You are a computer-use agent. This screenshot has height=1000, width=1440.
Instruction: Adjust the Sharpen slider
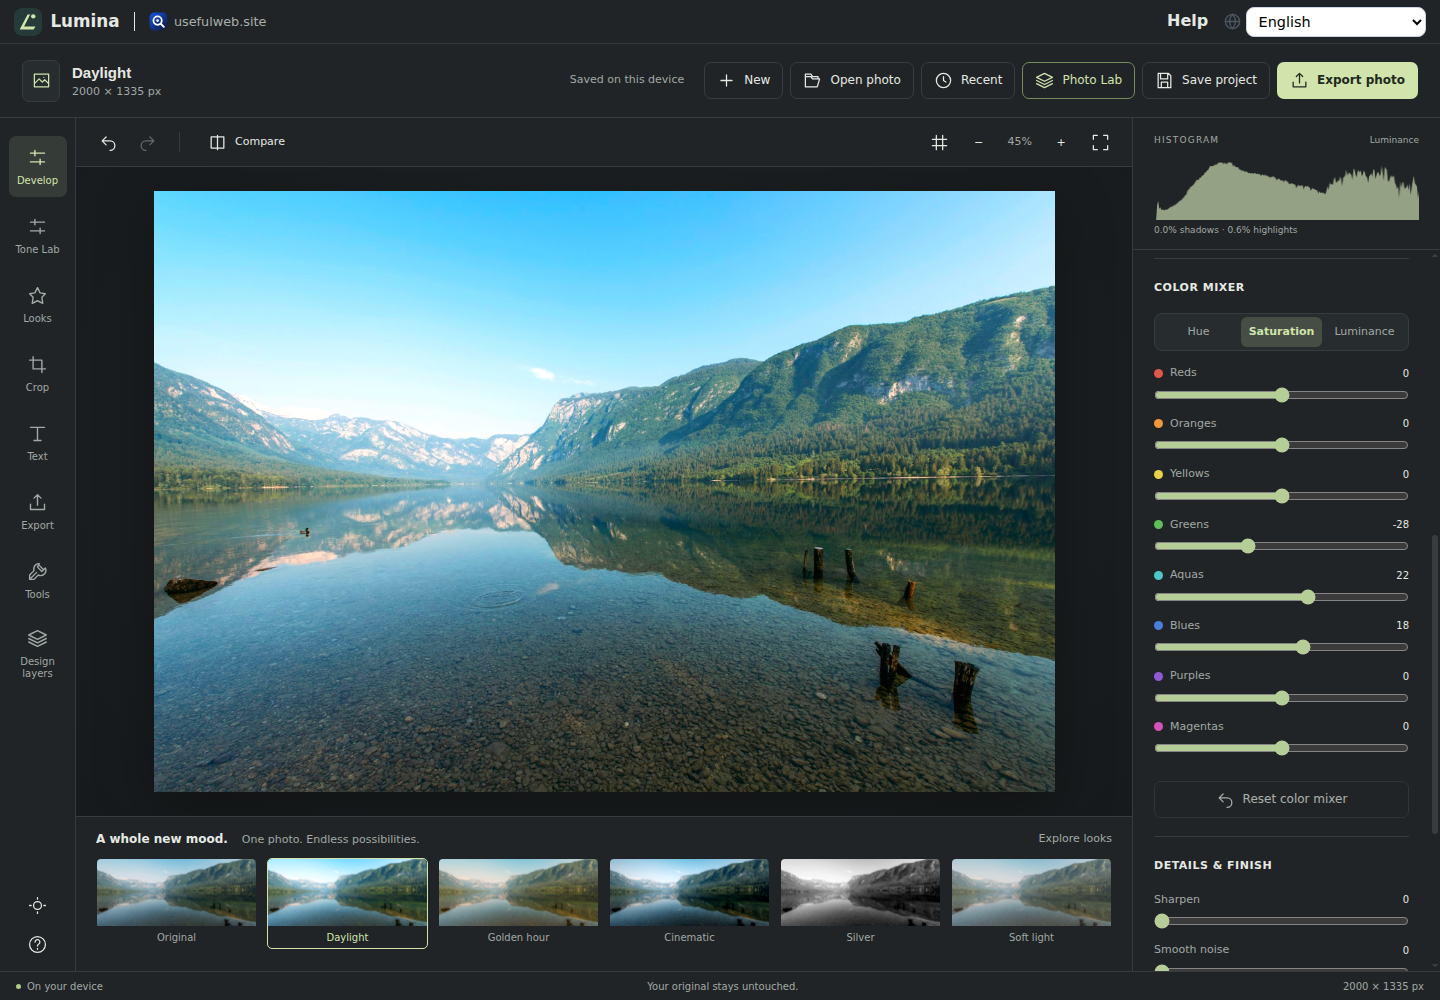(x=1281, y=921)
